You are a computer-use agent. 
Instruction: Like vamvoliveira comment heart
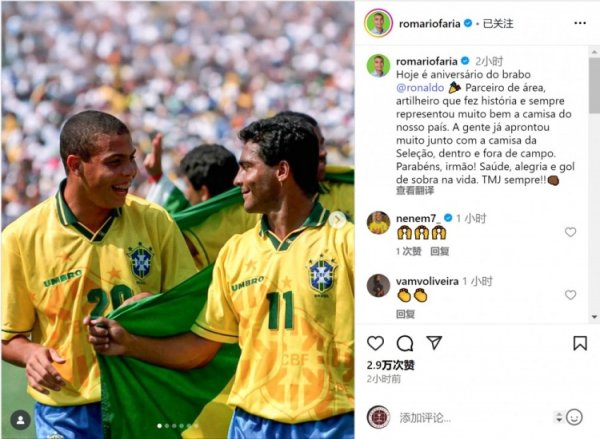pyautogui.click(x=570, y=295)
